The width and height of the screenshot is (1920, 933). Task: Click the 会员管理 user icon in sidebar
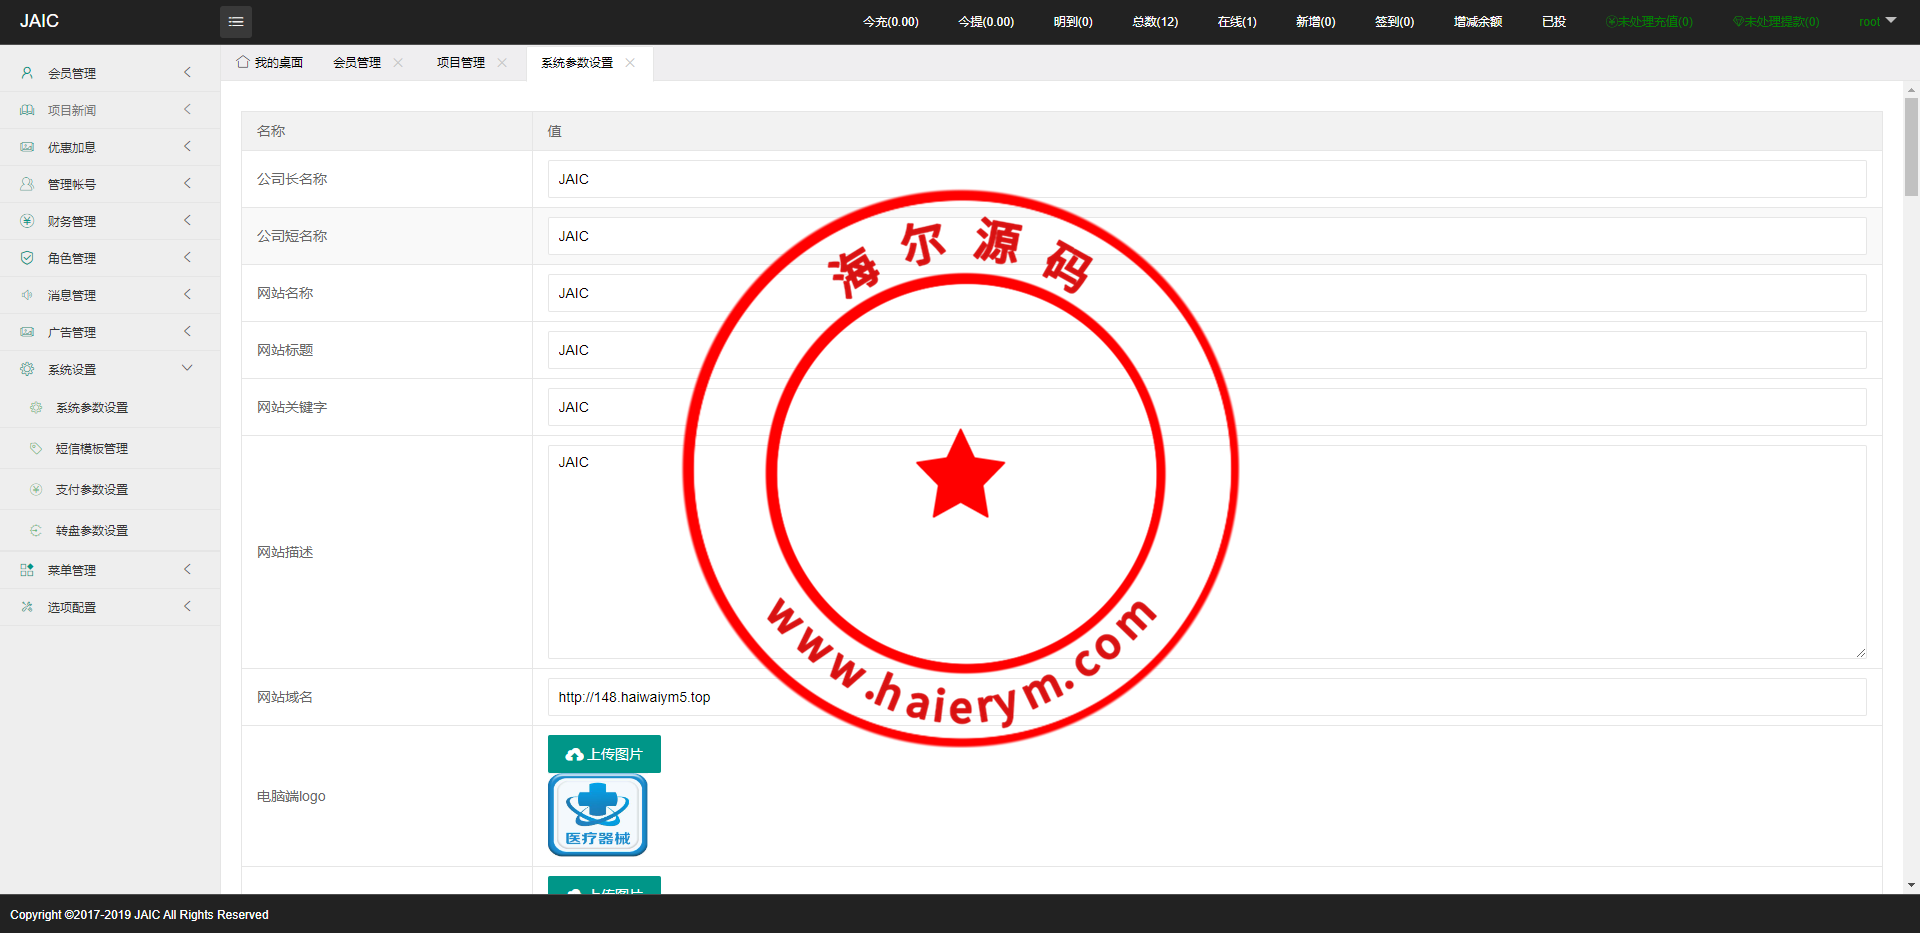(x=27, y=73)
